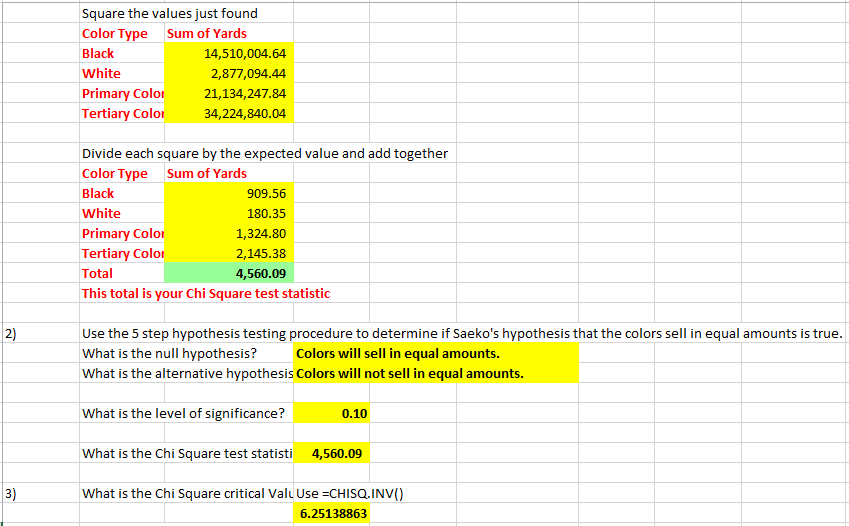Click the Chi Square test statistic answer cell

pos(331,453)
